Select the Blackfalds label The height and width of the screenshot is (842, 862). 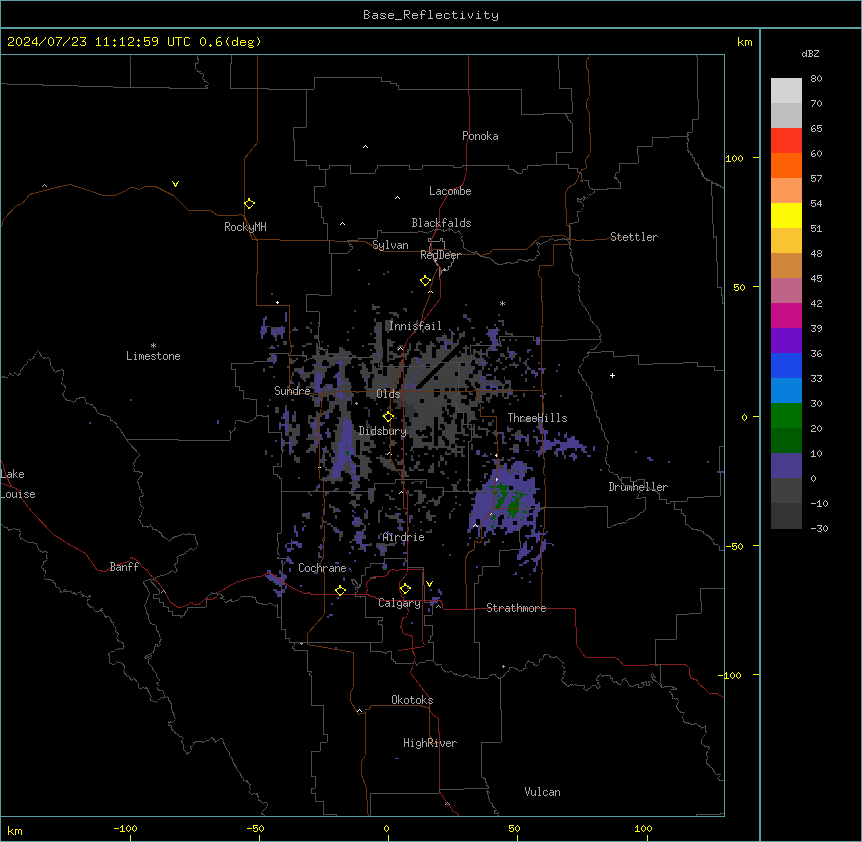click(441, 223)
